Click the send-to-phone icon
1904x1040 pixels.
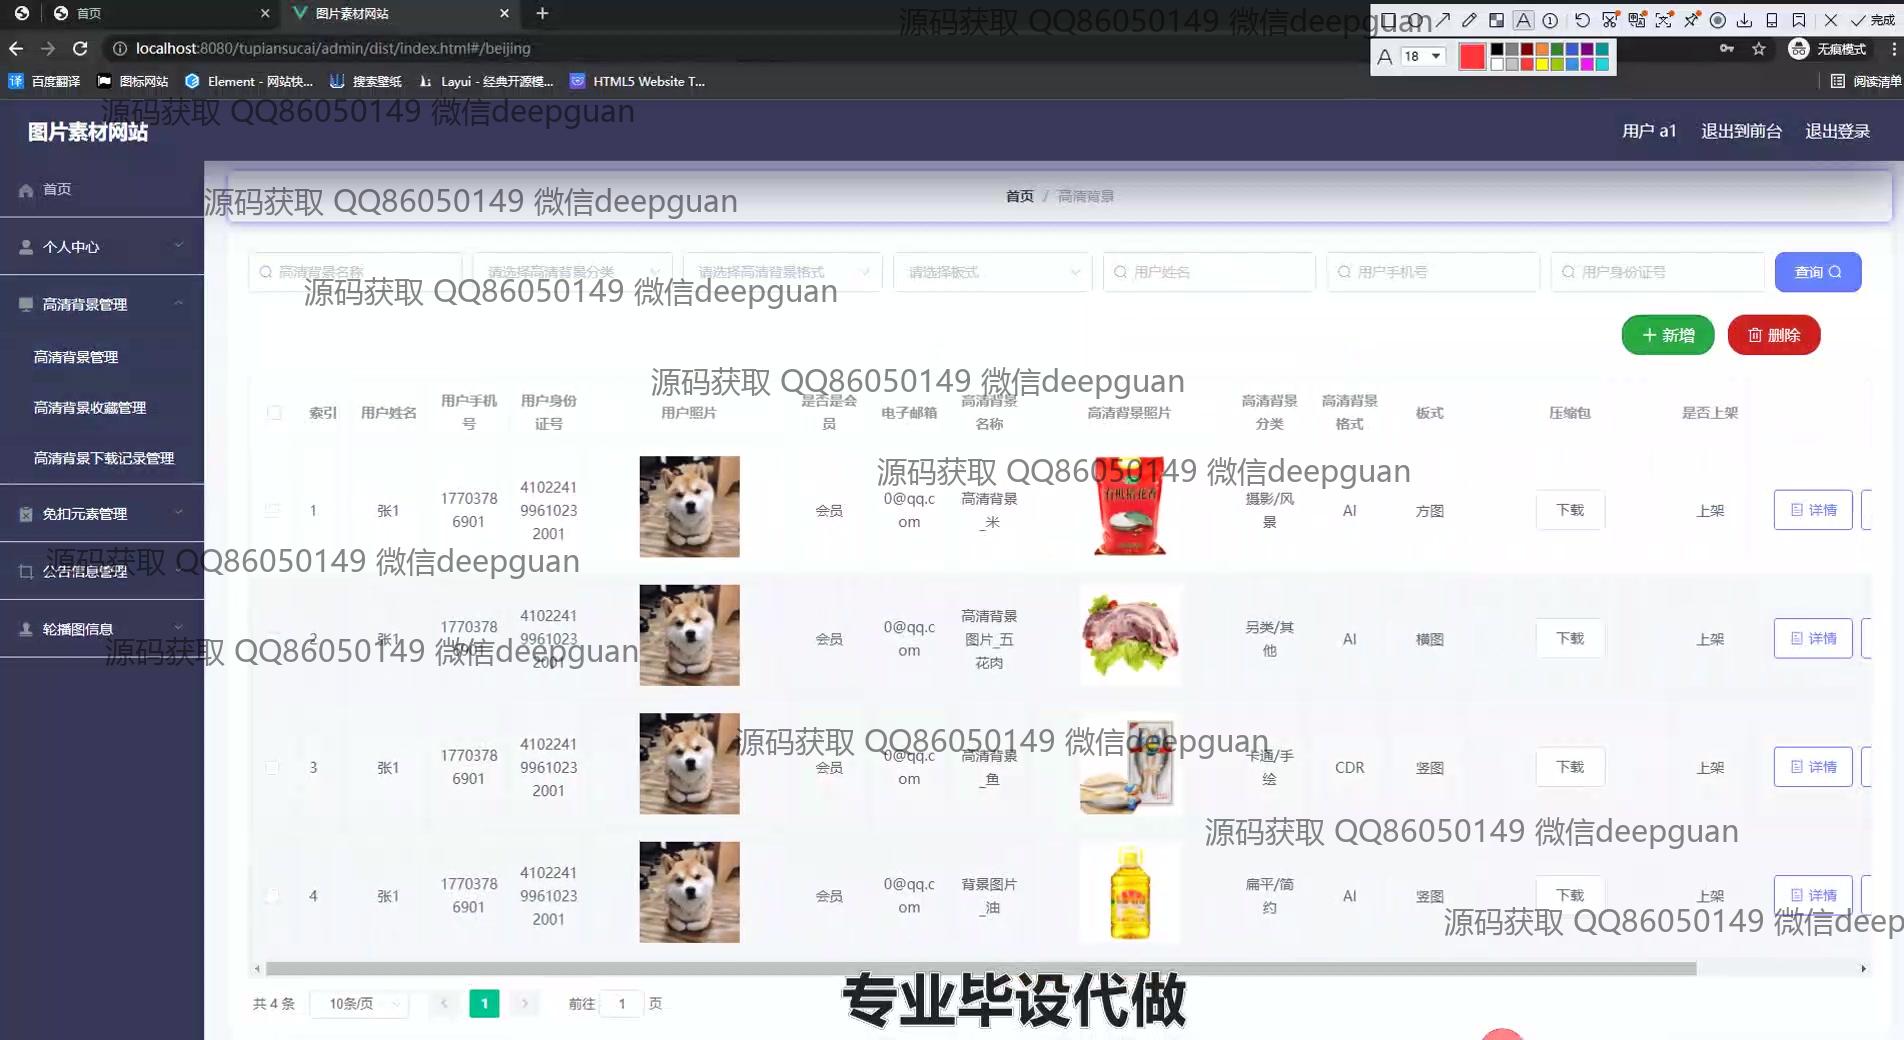(1772, 20)
